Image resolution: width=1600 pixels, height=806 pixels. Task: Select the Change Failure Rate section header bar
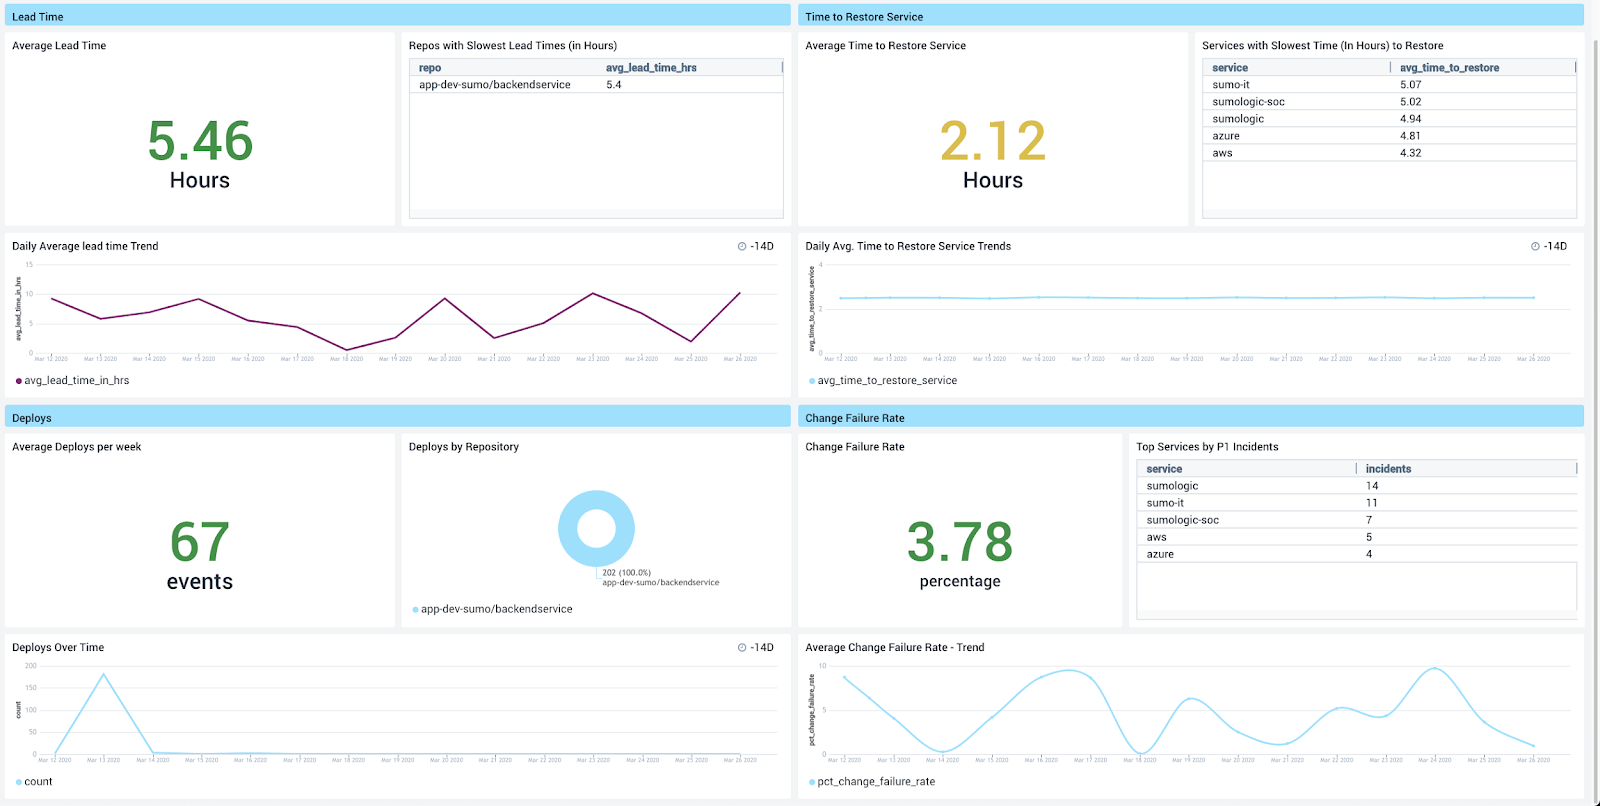tap(1190, 418)
